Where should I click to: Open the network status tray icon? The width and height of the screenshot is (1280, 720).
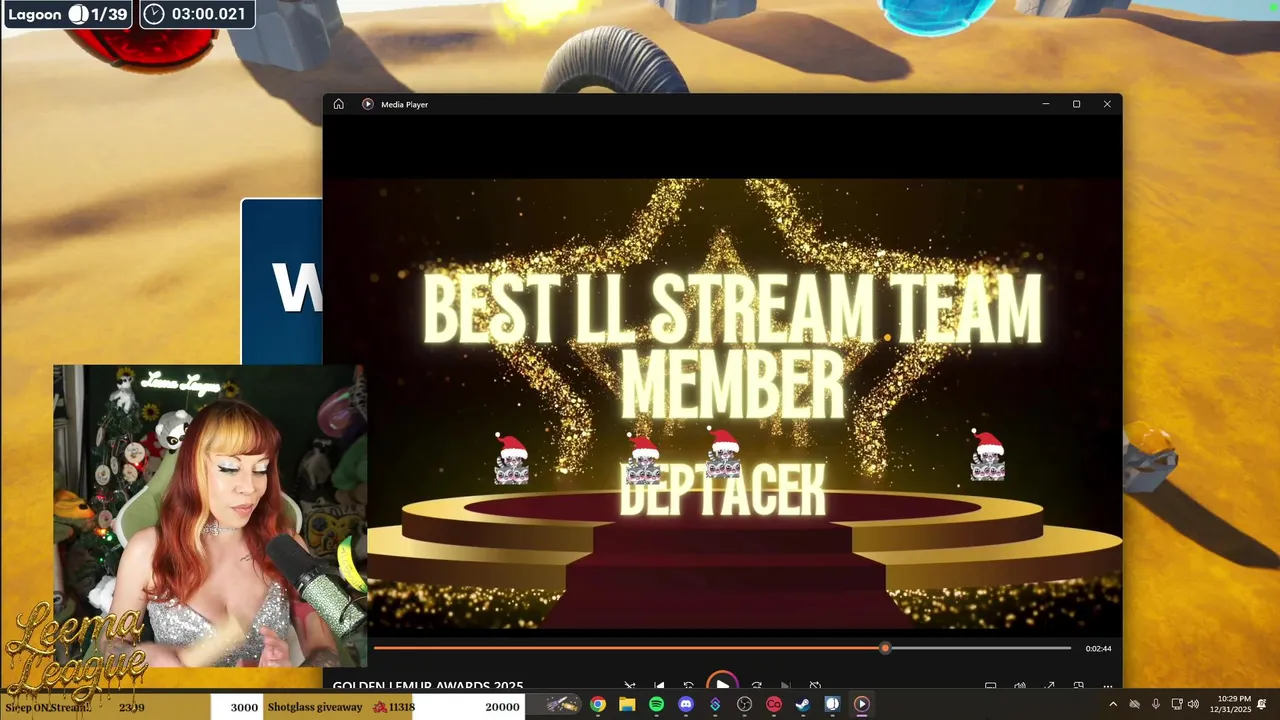click(x=1176, y=705)
